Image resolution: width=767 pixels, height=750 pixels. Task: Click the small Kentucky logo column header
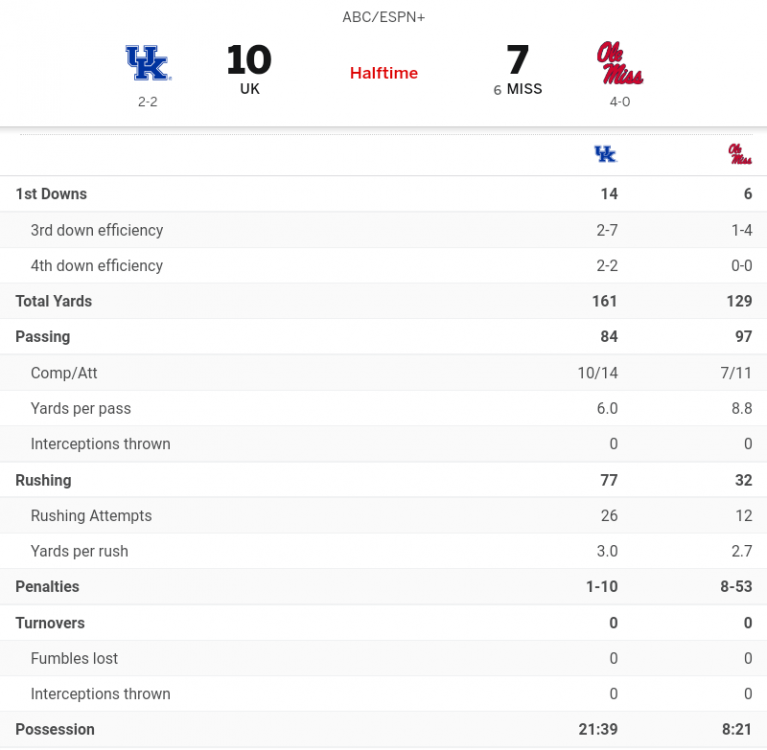[605, 154]
